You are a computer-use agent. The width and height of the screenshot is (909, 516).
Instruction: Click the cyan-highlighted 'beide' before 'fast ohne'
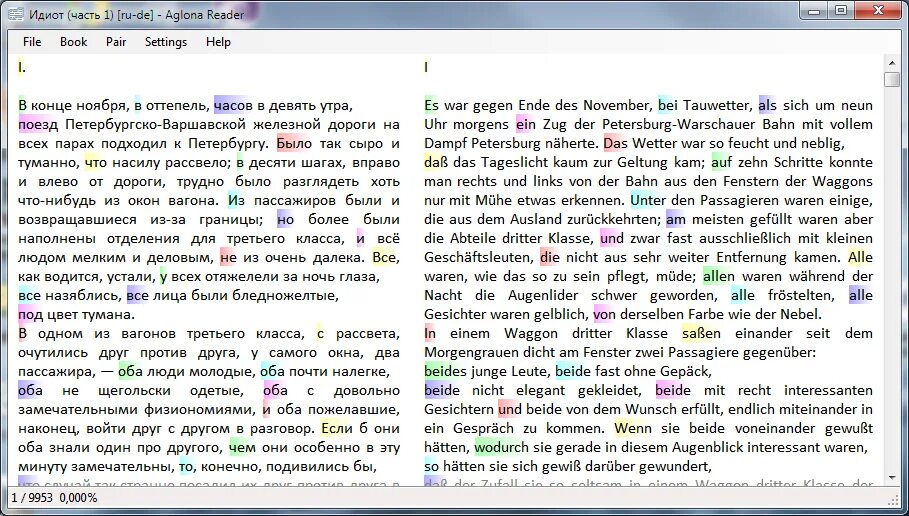click(573, 372)
